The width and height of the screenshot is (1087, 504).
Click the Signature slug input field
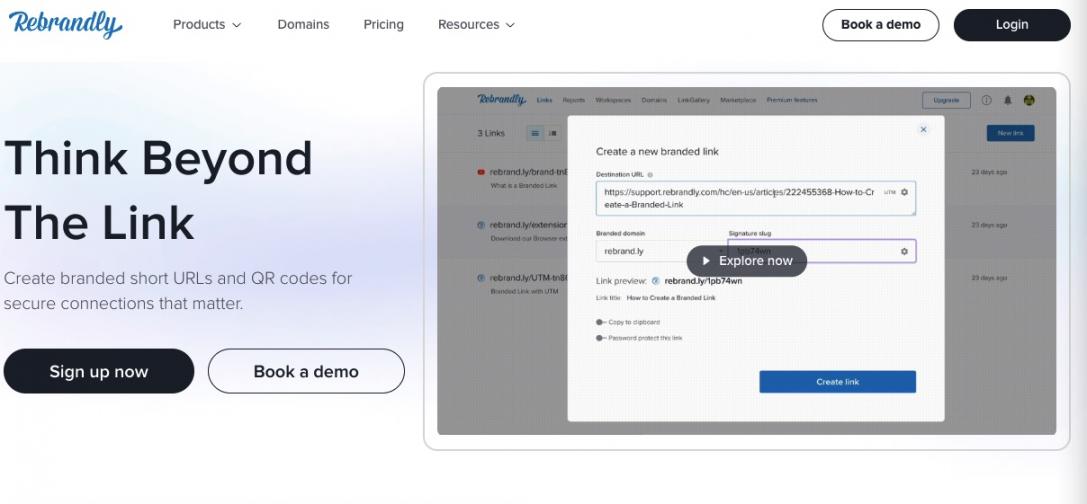(821, 251)
